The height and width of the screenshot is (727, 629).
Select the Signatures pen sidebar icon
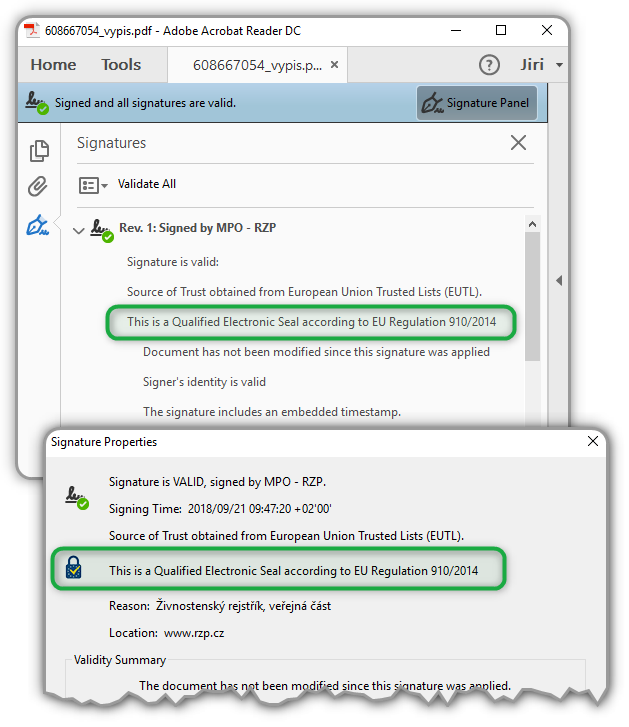pos(37,225)
